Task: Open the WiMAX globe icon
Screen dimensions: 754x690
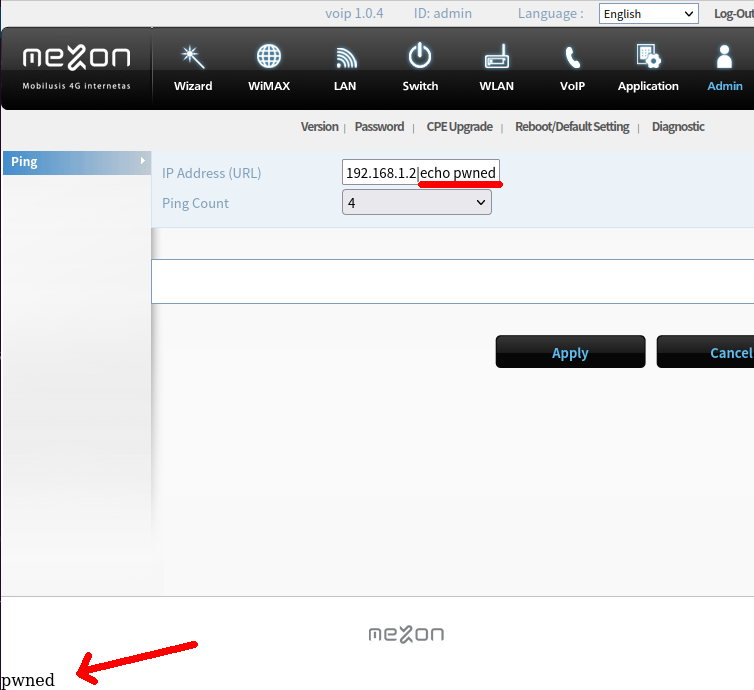Action: [269, 56]
